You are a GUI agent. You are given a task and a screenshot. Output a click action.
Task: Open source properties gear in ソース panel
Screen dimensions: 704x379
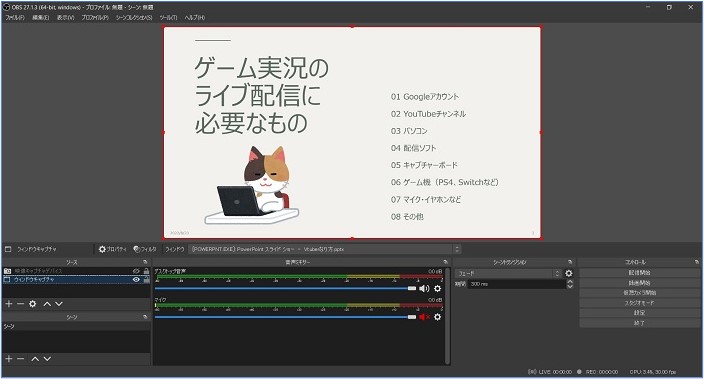(32, 304)
